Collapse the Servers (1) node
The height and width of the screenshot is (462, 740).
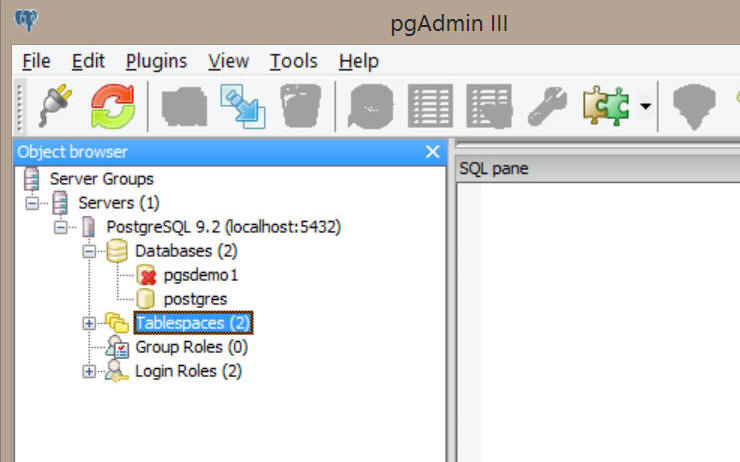pyautogui.click(x=32, y=203)
